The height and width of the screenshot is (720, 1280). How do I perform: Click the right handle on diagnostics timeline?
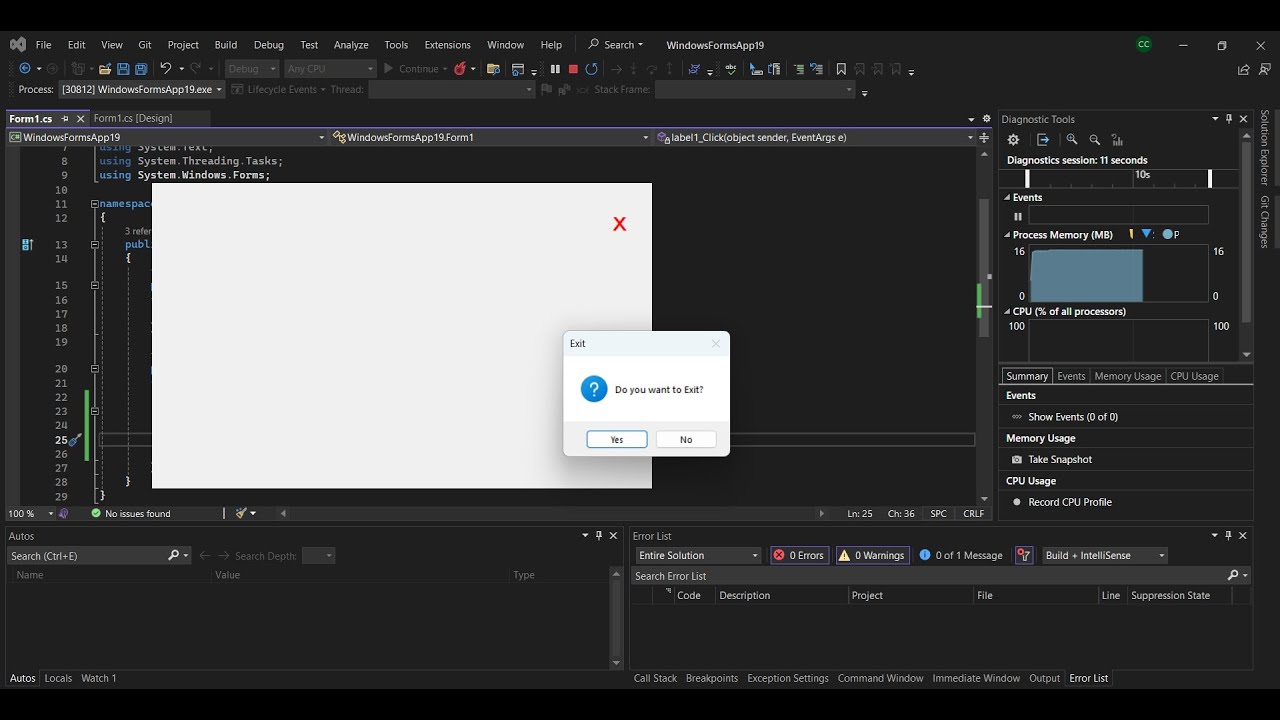coord(1210,178)
